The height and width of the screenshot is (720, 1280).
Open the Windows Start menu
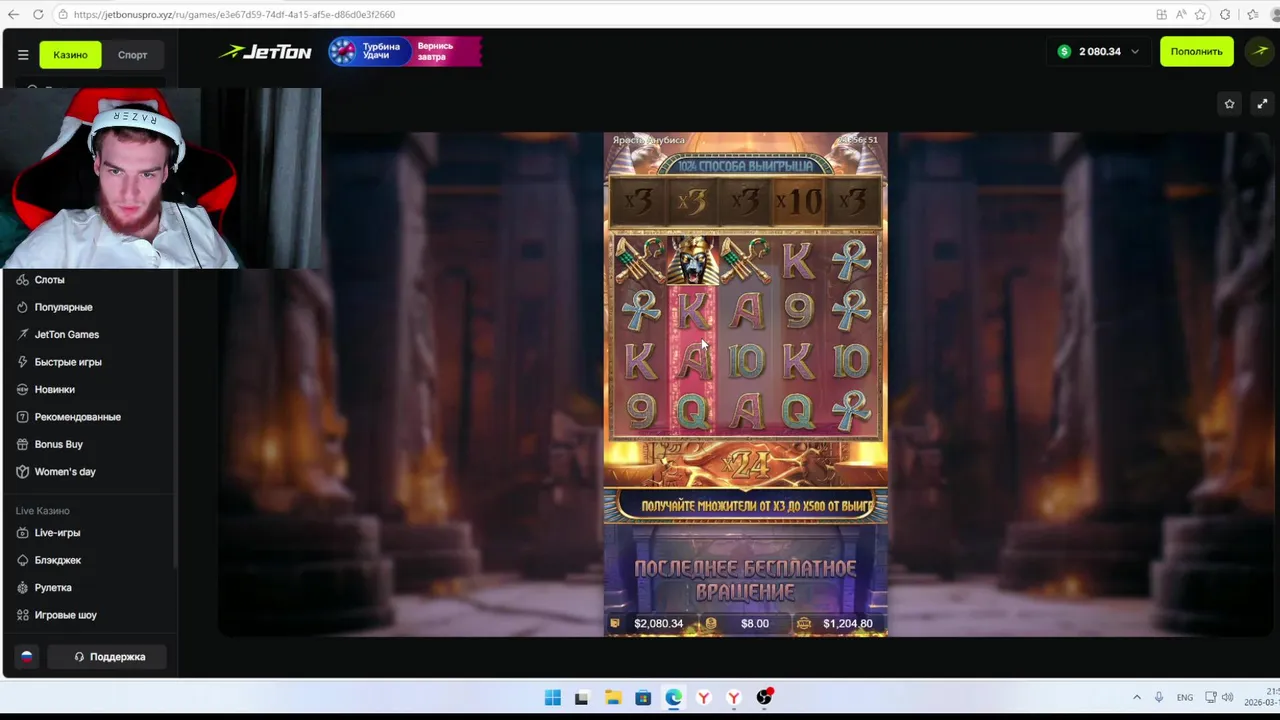553,698
